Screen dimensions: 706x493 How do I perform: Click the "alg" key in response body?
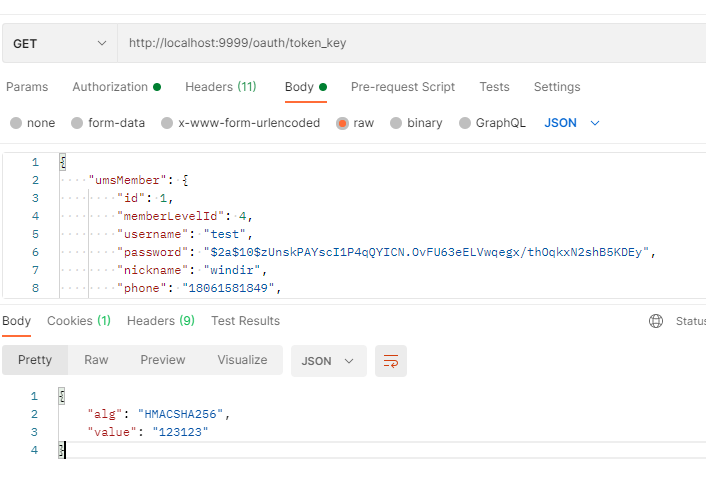[105, 414]
